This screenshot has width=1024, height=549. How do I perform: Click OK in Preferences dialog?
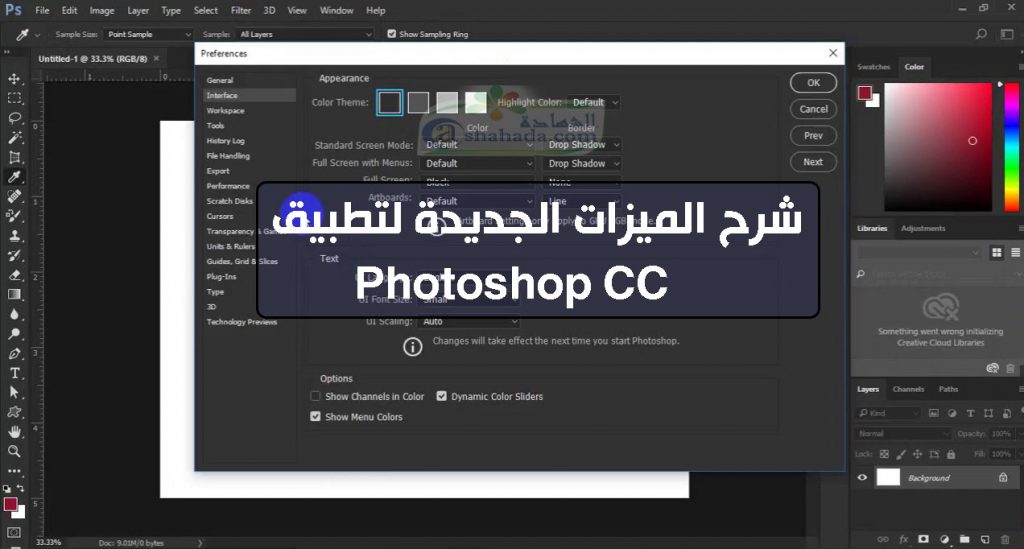[x=813, y=83]
